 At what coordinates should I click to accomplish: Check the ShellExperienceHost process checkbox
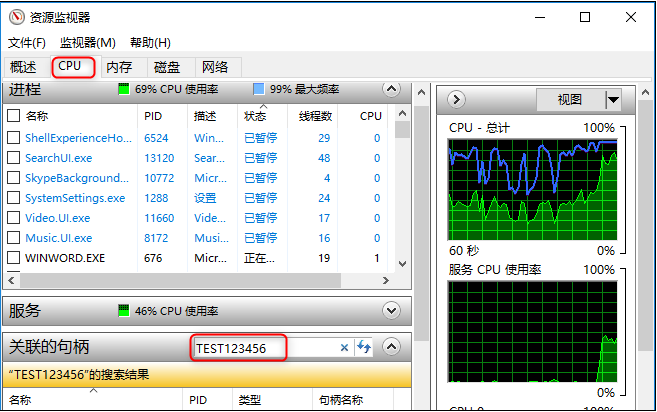pos(14,137)
